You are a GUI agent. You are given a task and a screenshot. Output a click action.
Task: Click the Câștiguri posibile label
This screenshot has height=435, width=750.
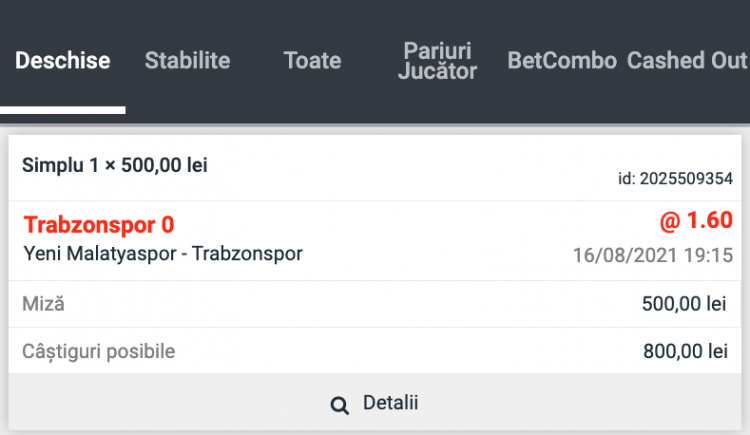[98, 351]
